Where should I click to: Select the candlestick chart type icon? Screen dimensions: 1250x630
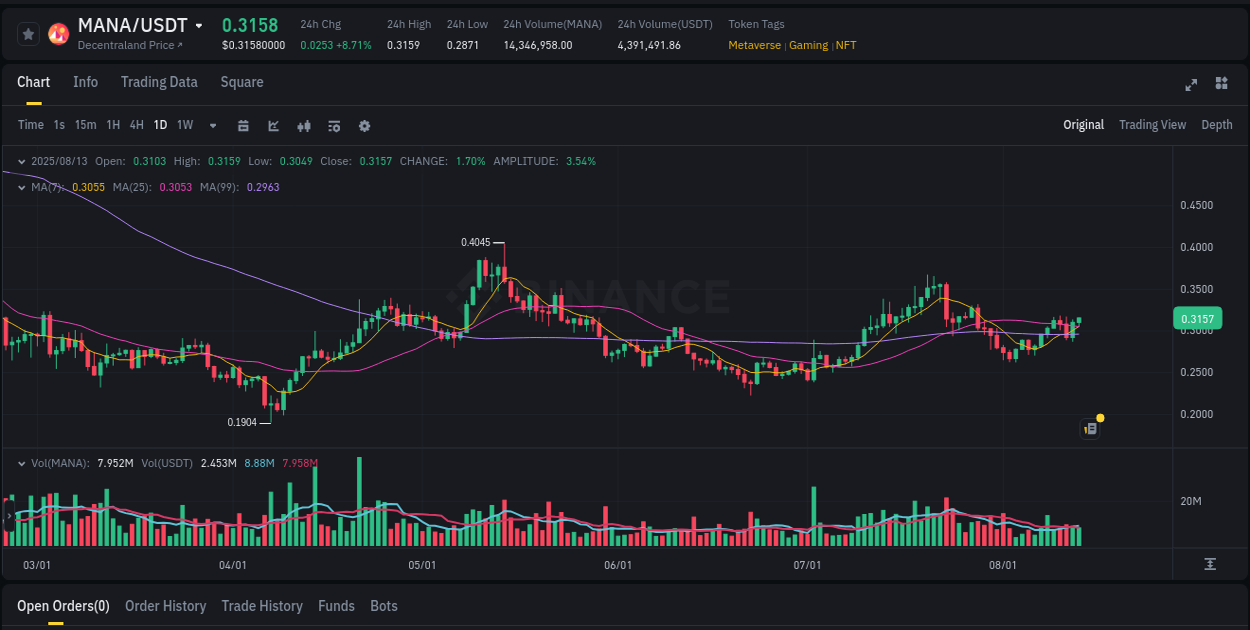tap(304, 126)
